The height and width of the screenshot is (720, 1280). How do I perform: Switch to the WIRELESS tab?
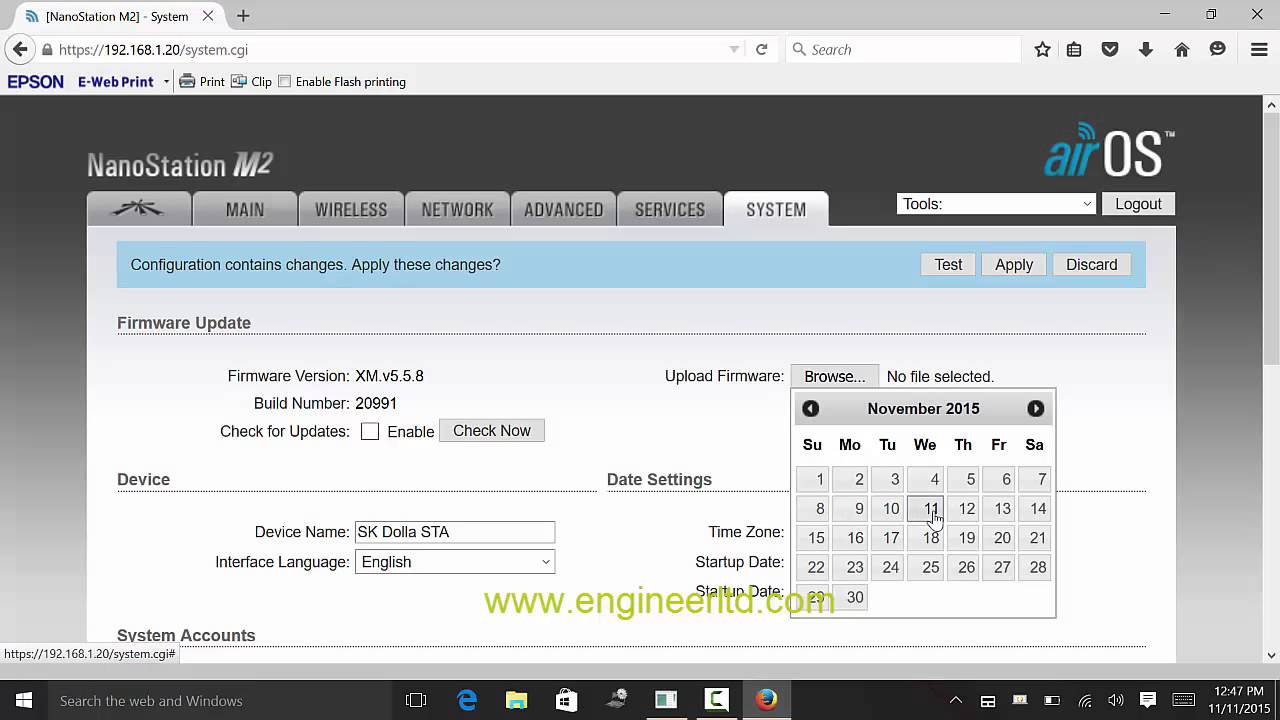pyautogui.click(x=351, y=209)
